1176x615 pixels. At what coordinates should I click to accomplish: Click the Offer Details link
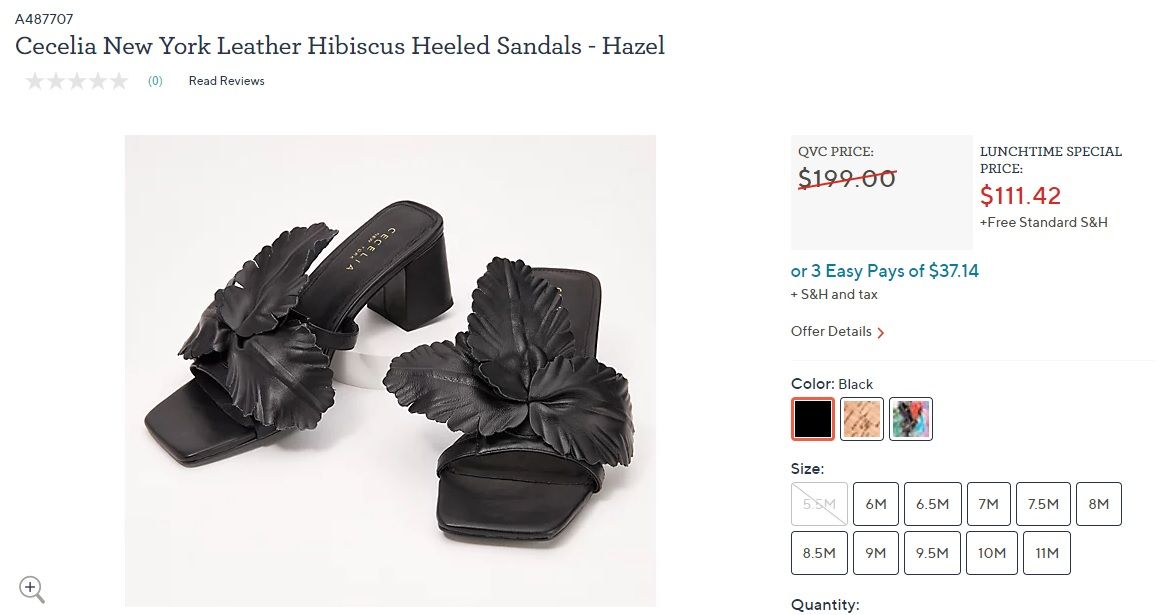831,332
